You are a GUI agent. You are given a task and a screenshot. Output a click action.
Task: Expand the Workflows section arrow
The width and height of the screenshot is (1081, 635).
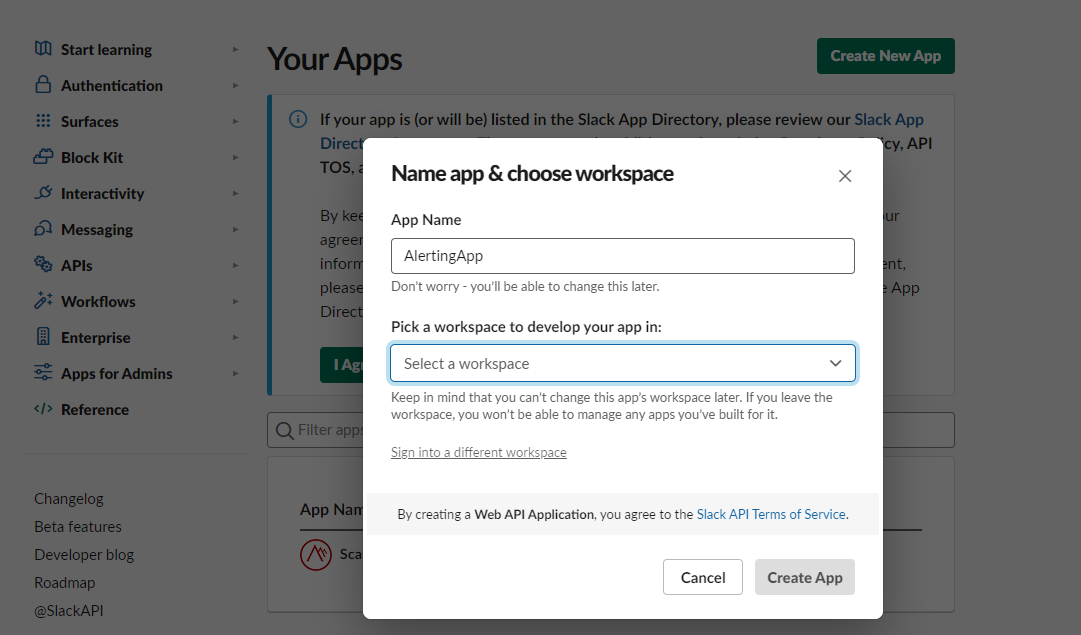[236, 301]
